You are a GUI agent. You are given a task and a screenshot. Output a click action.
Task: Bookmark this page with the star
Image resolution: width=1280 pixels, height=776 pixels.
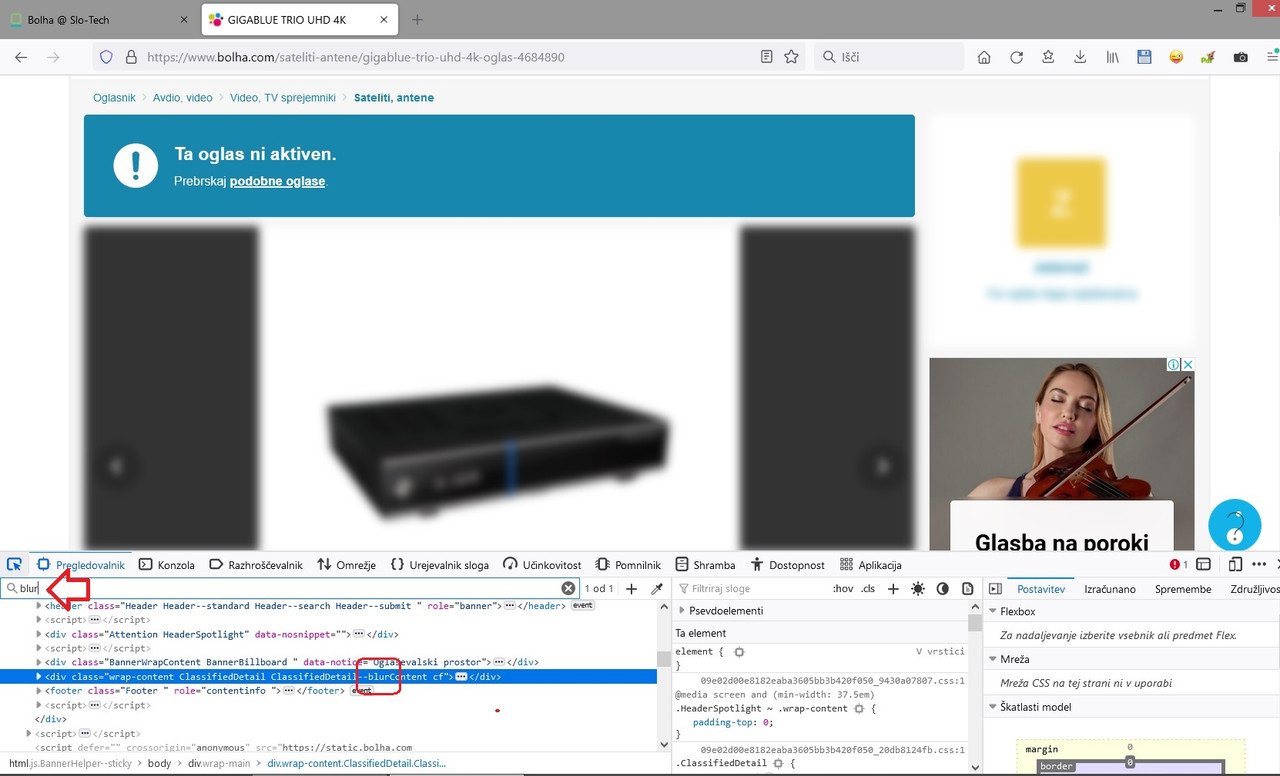click(x=791, y=57)
